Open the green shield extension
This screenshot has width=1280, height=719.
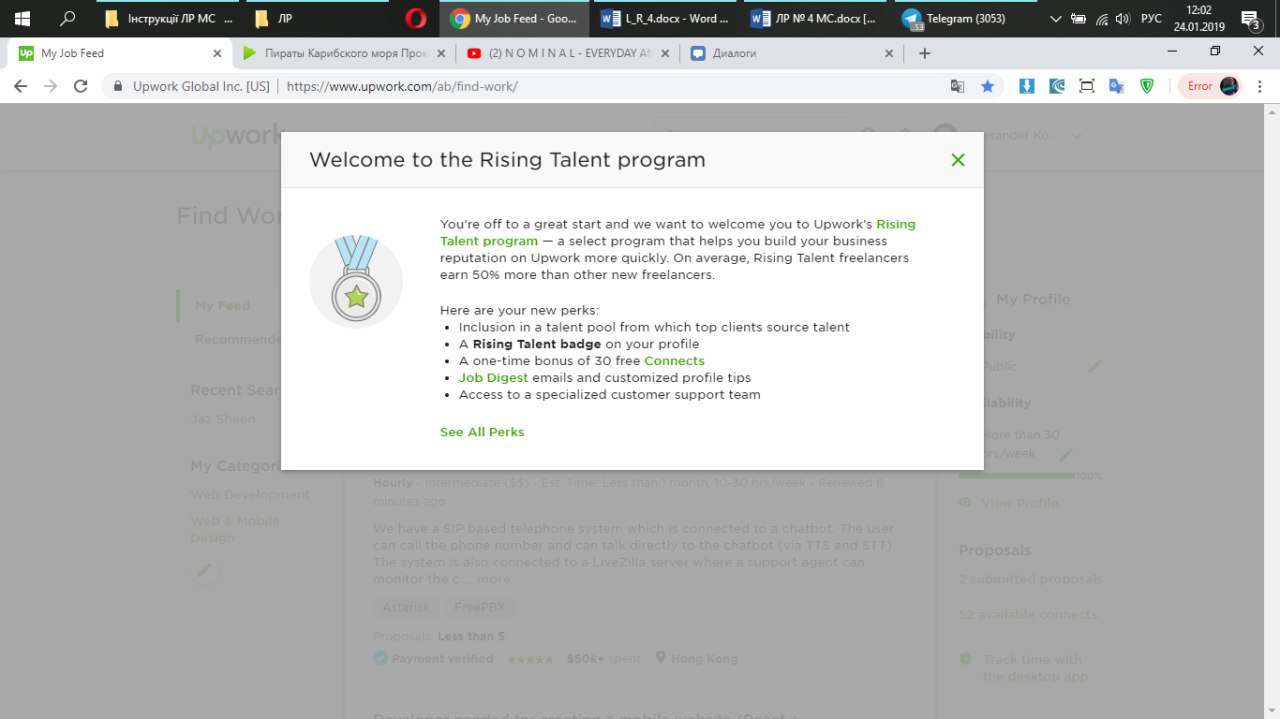[1147, 87]
